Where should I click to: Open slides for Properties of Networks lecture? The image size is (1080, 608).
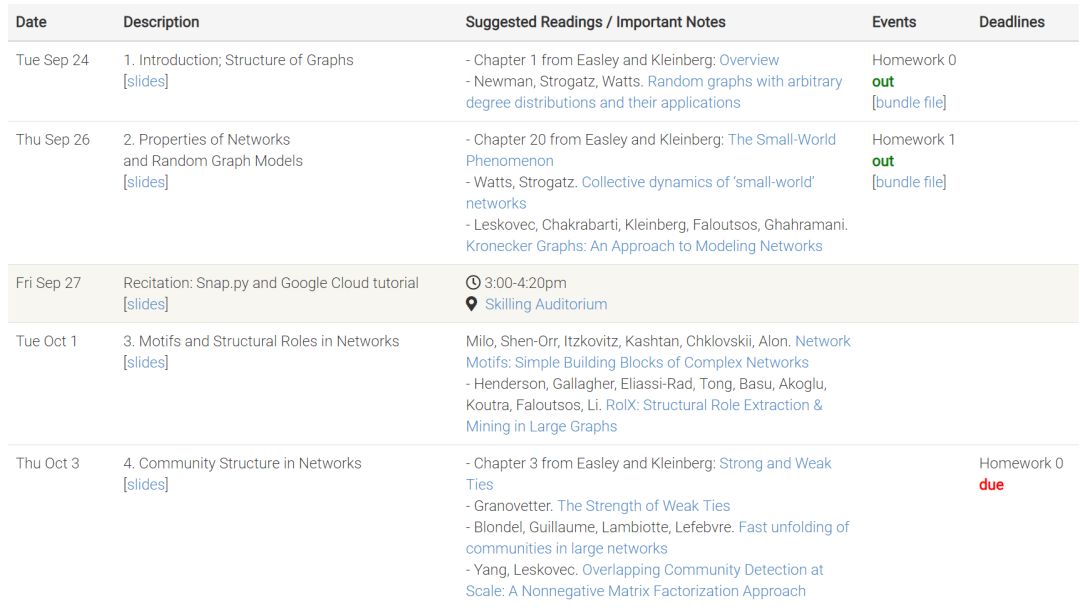pyautogui.click(x=146, y=182)
